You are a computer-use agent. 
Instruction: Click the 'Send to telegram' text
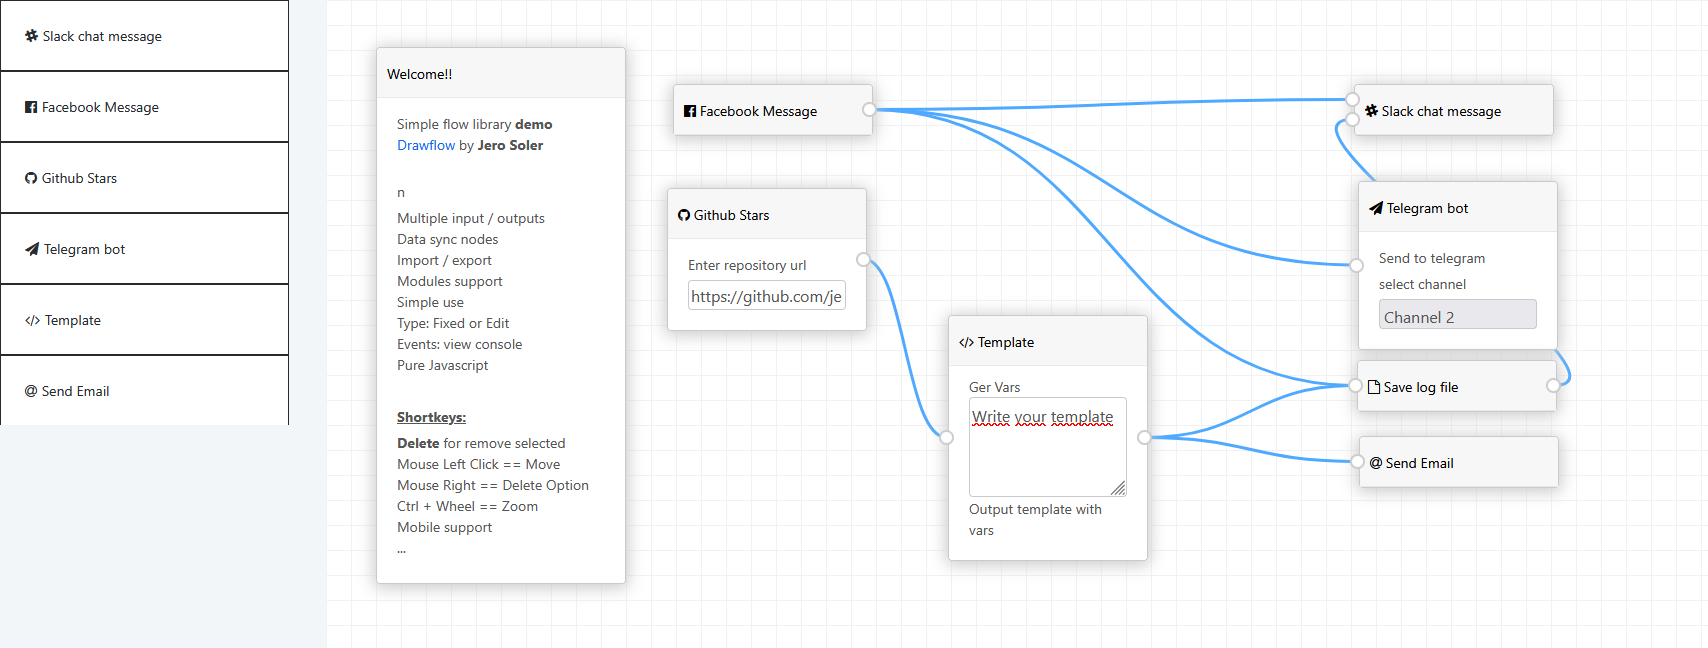click(x=1432, y=258)
